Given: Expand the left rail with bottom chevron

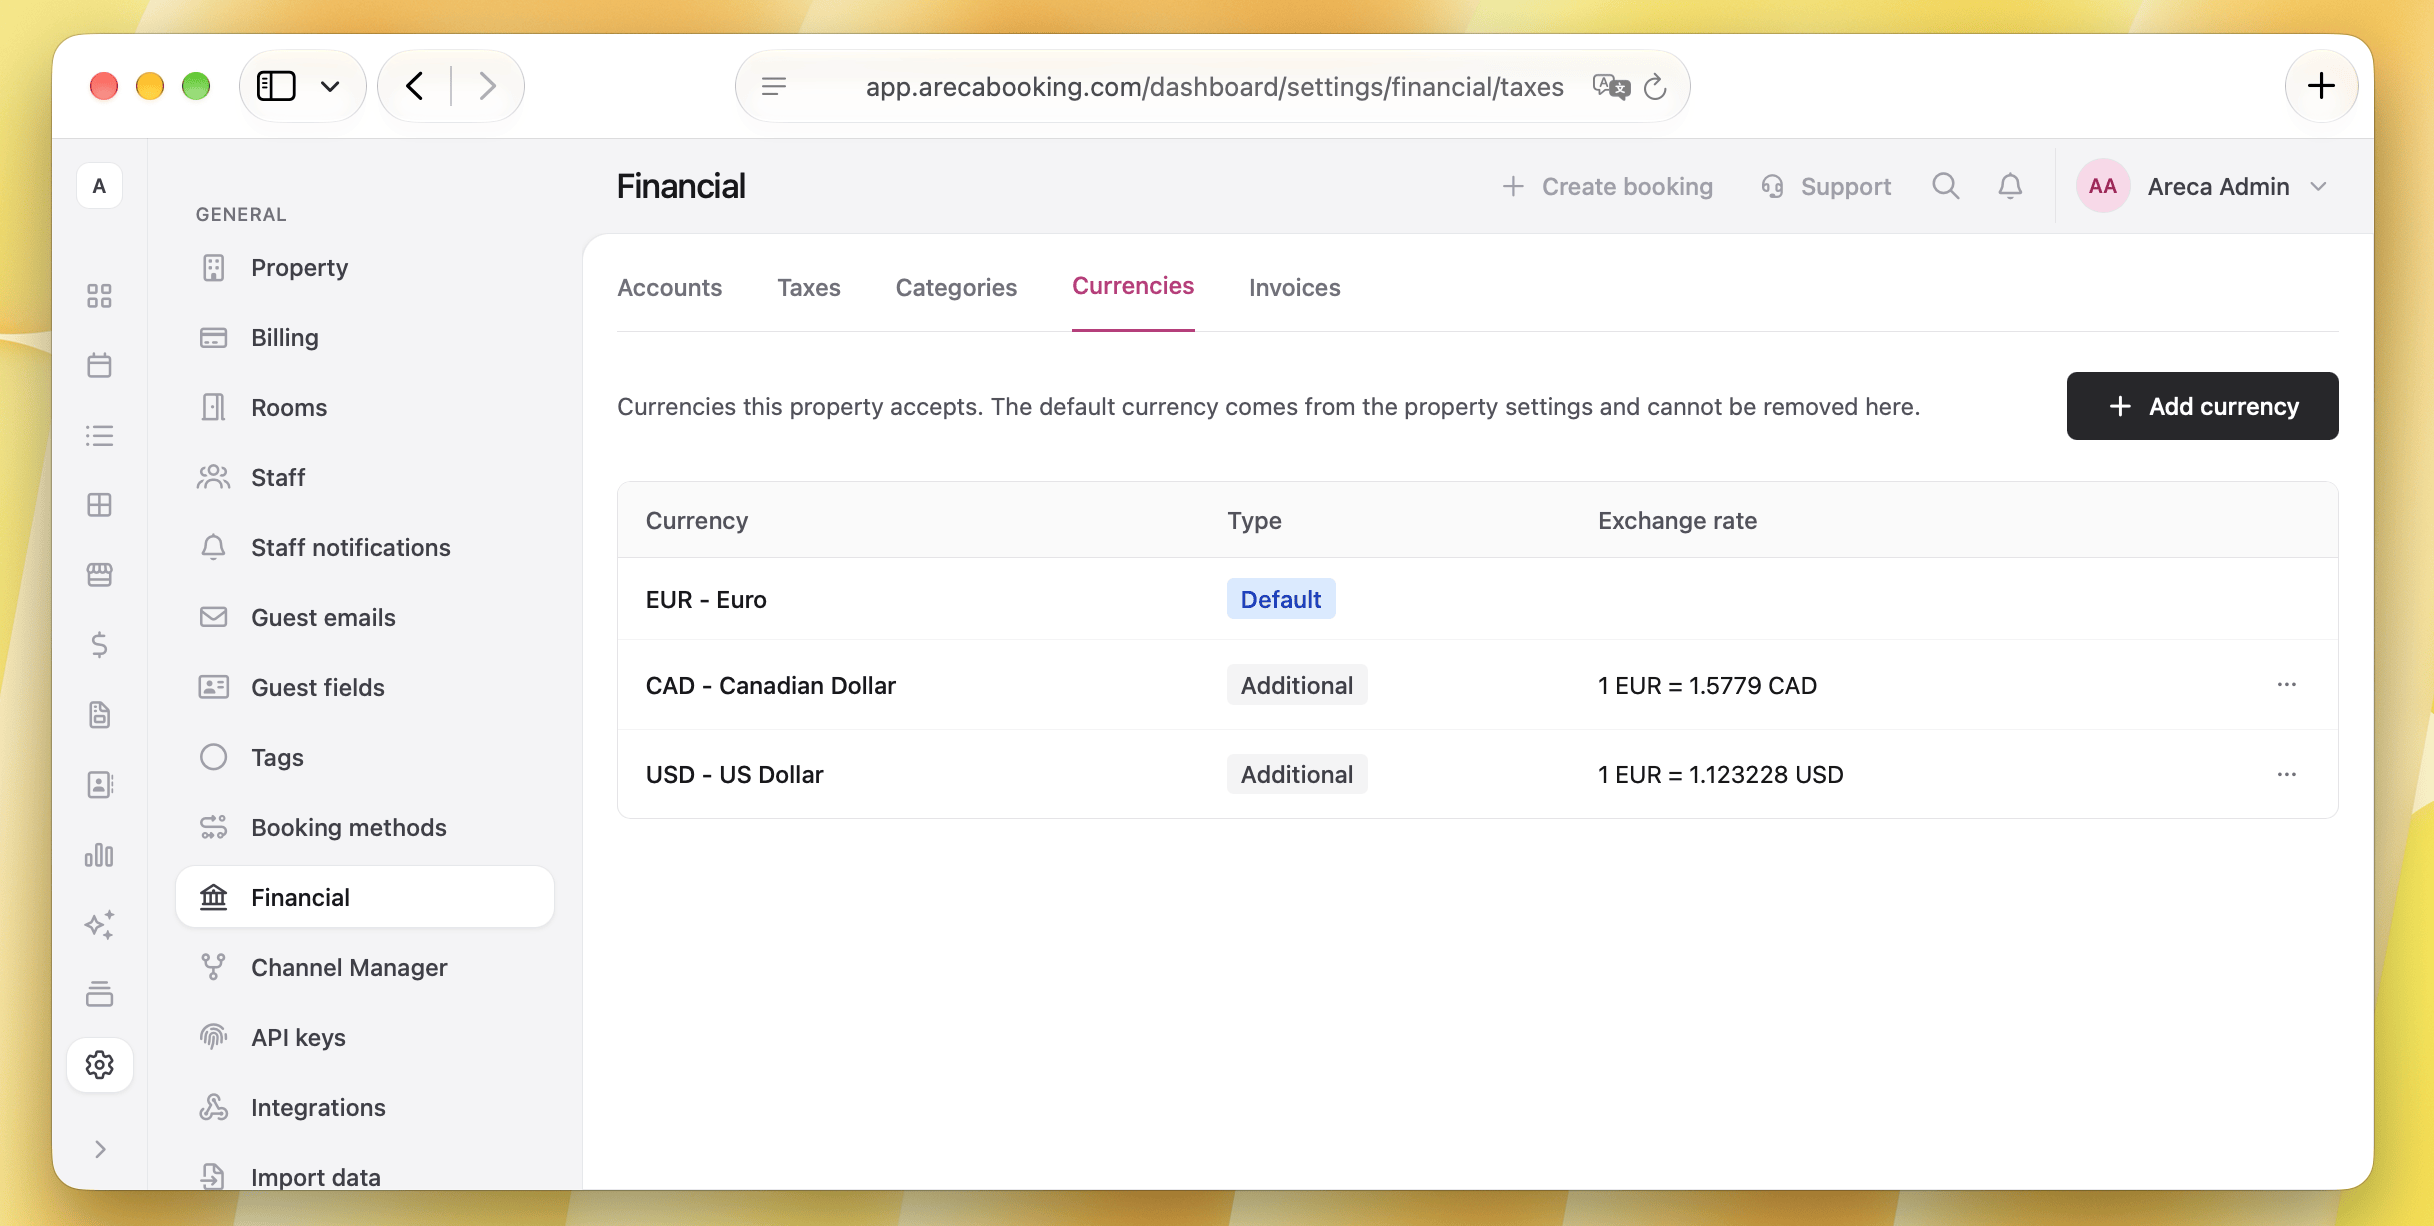Looking at the screenshot, I should pyautogui.click(x=99, y=1149).
